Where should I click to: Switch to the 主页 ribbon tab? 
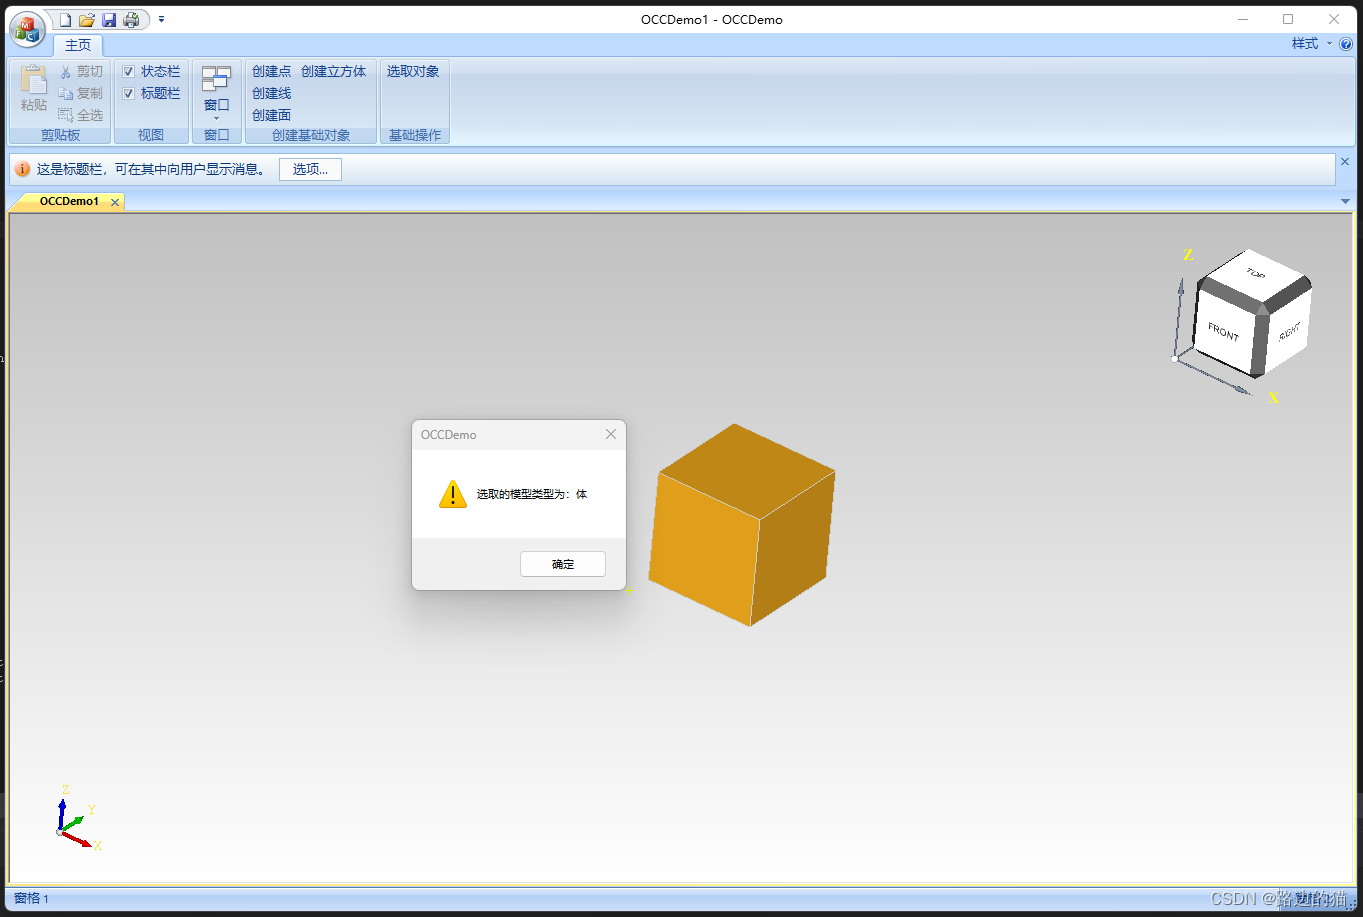(x=77, y=45)
